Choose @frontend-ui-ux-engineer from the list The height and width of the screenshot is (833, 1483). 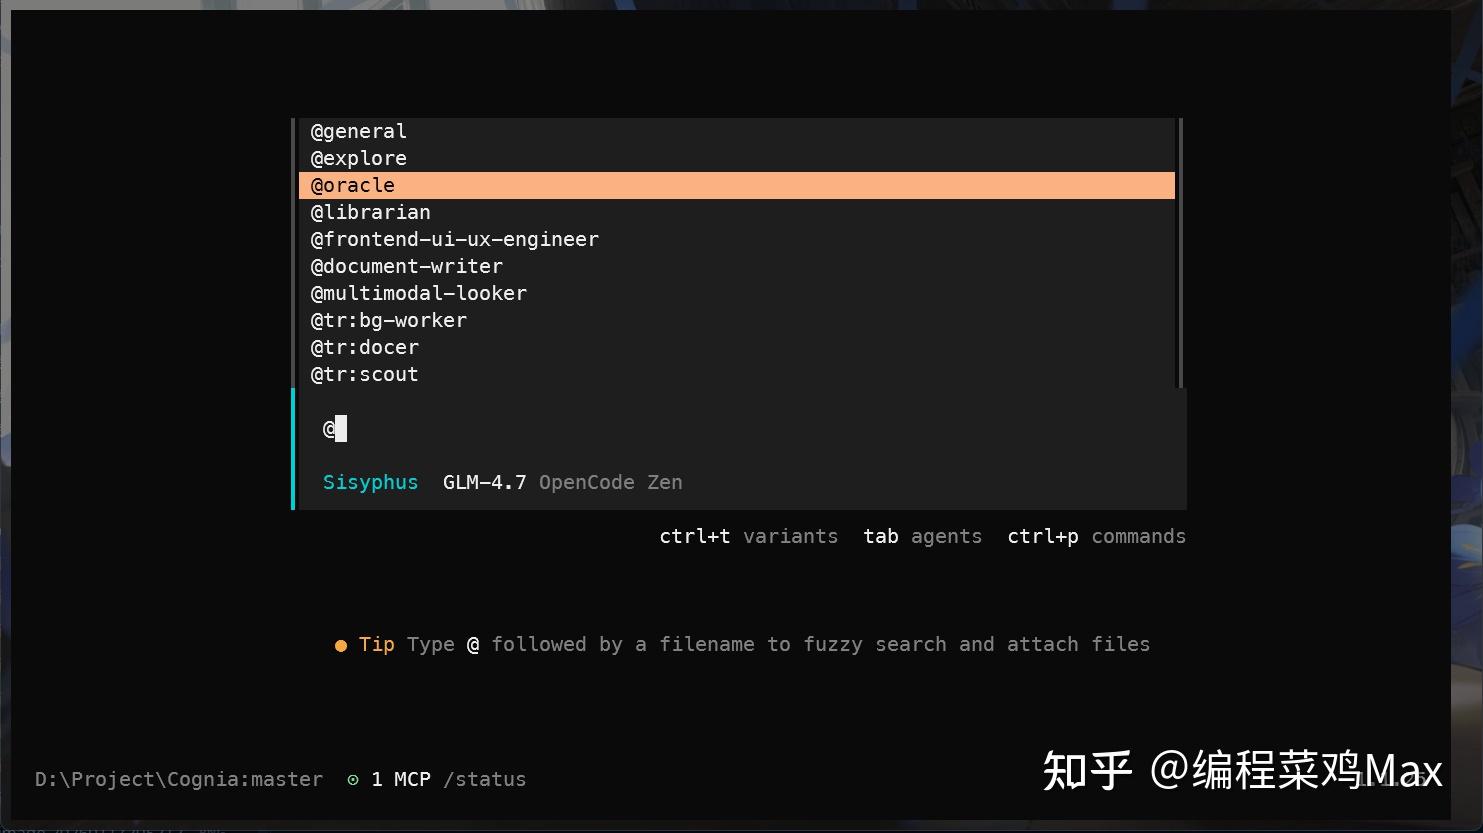pos(737,239)
